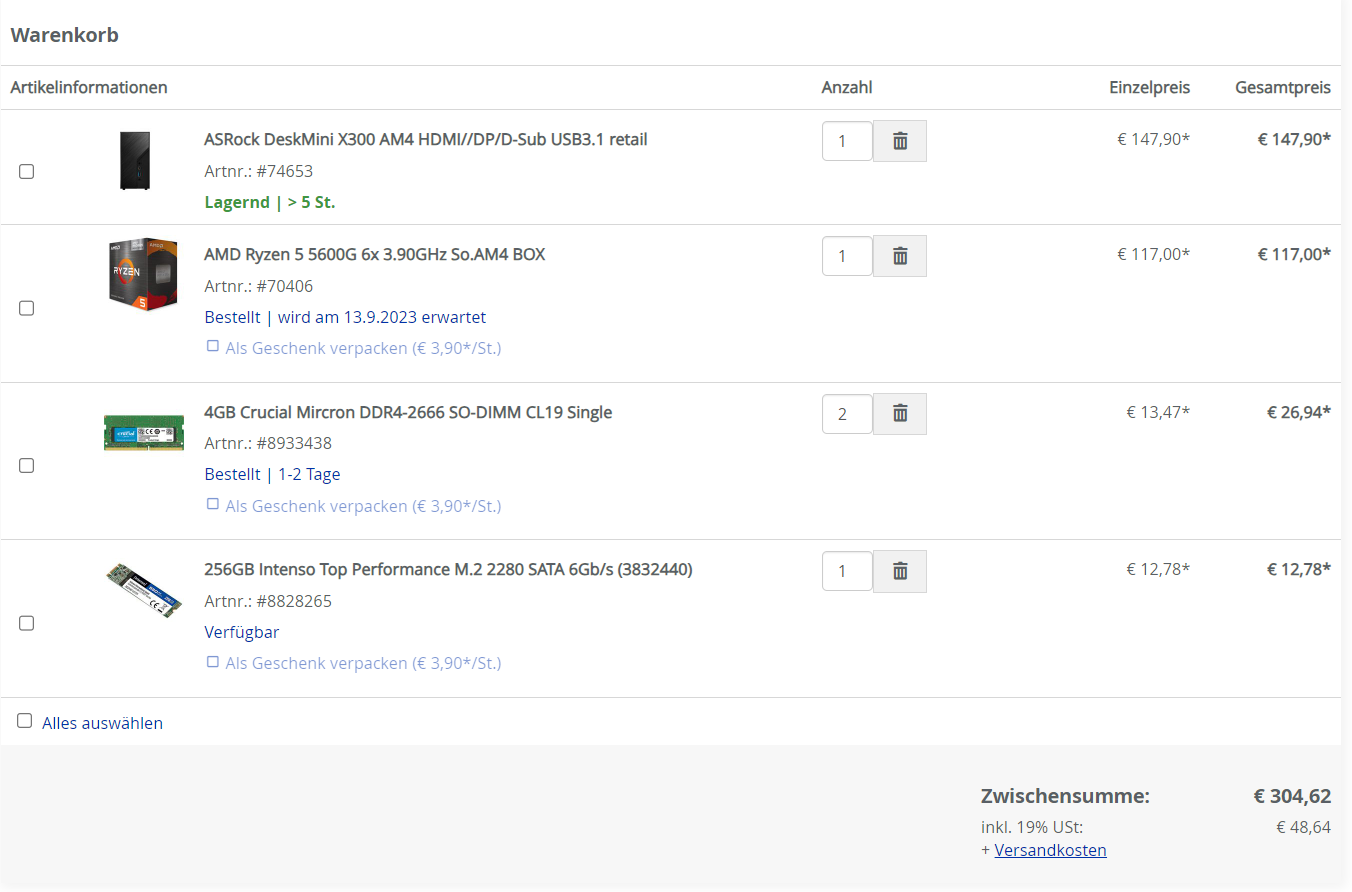The width and height of the screenshot is (1352, 892).
Task: Open the ASRock DeskMini product page
Action: 424,139
